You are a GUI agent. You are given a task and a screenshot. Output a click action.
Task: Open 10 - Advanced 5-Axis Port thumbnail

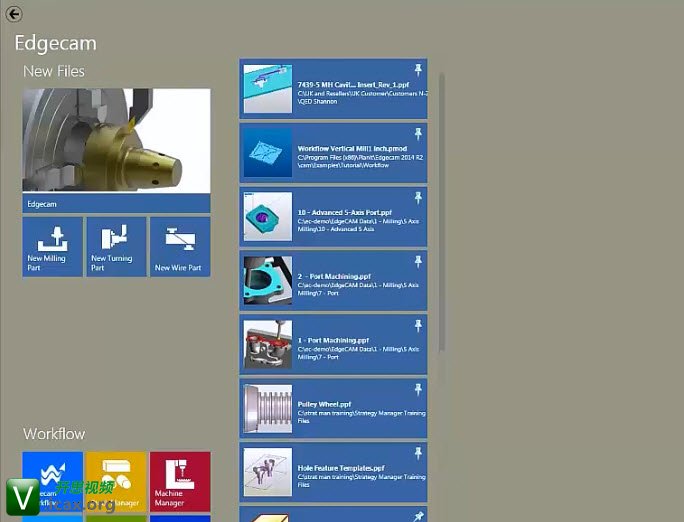268,217
